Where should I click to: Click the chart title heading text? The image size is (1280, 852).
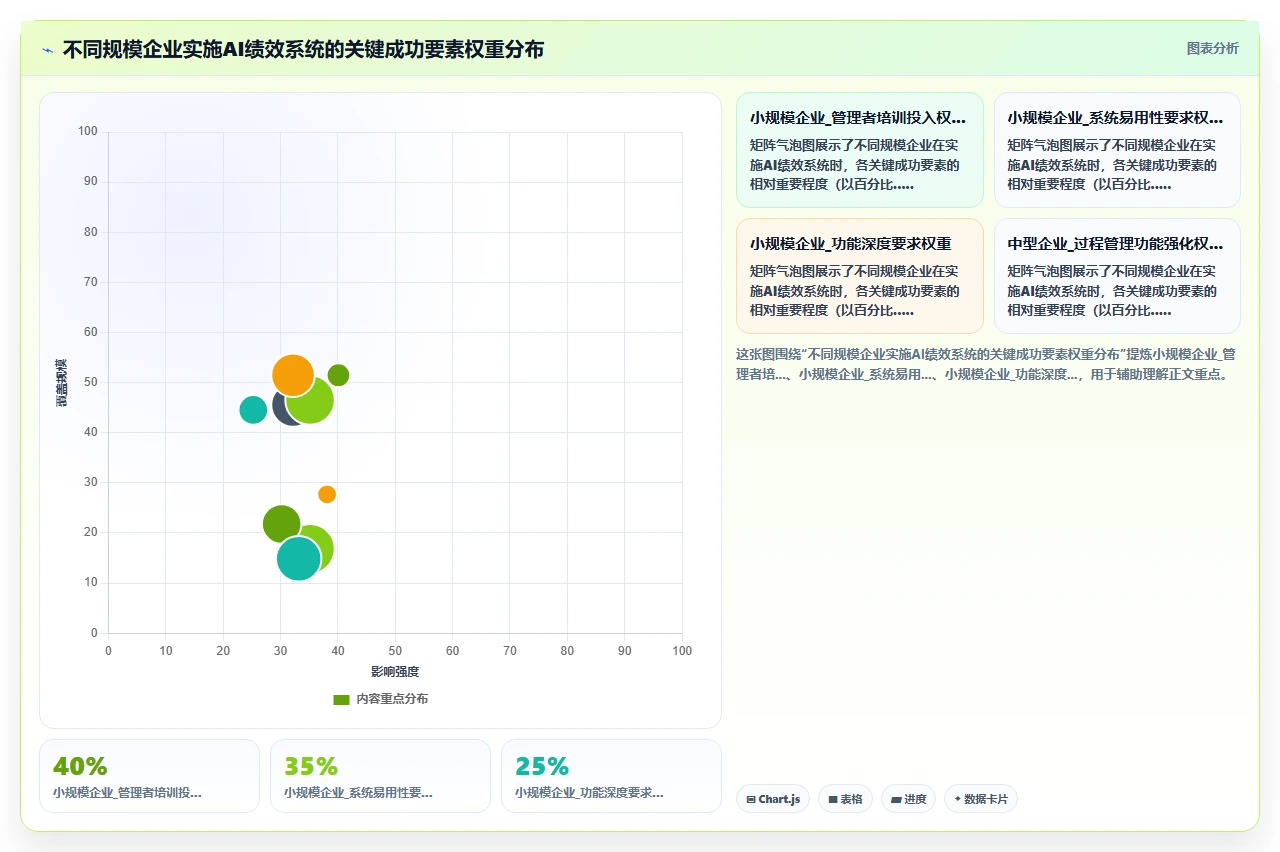click(x=303, y=49)
